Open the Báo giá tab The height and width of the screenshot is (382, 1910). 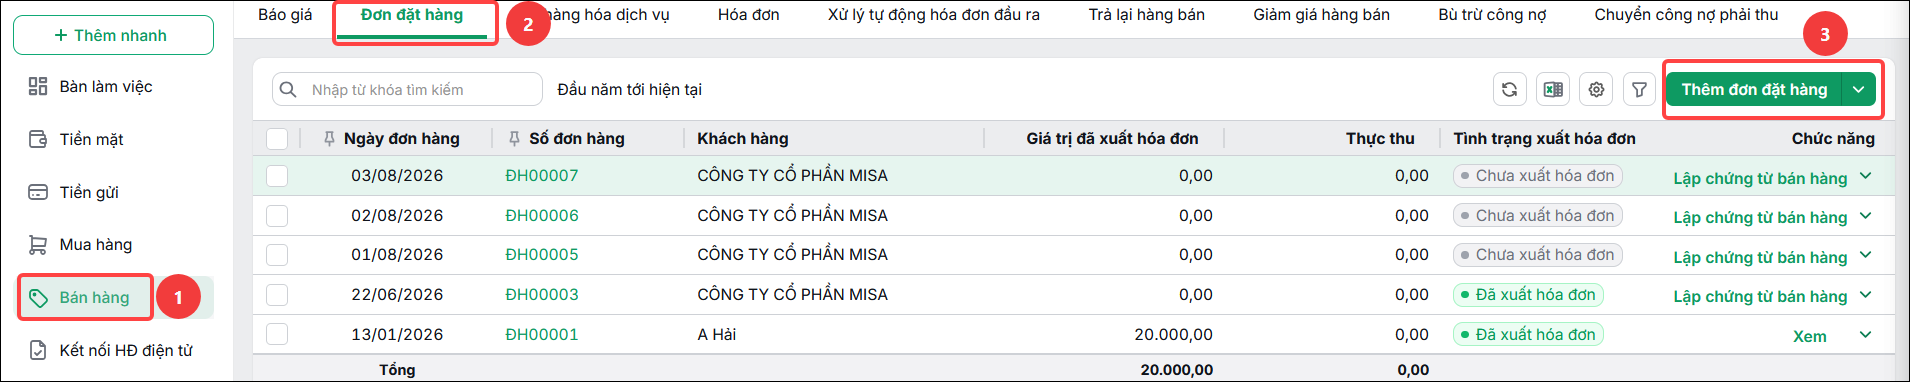[x=285, y=15]
